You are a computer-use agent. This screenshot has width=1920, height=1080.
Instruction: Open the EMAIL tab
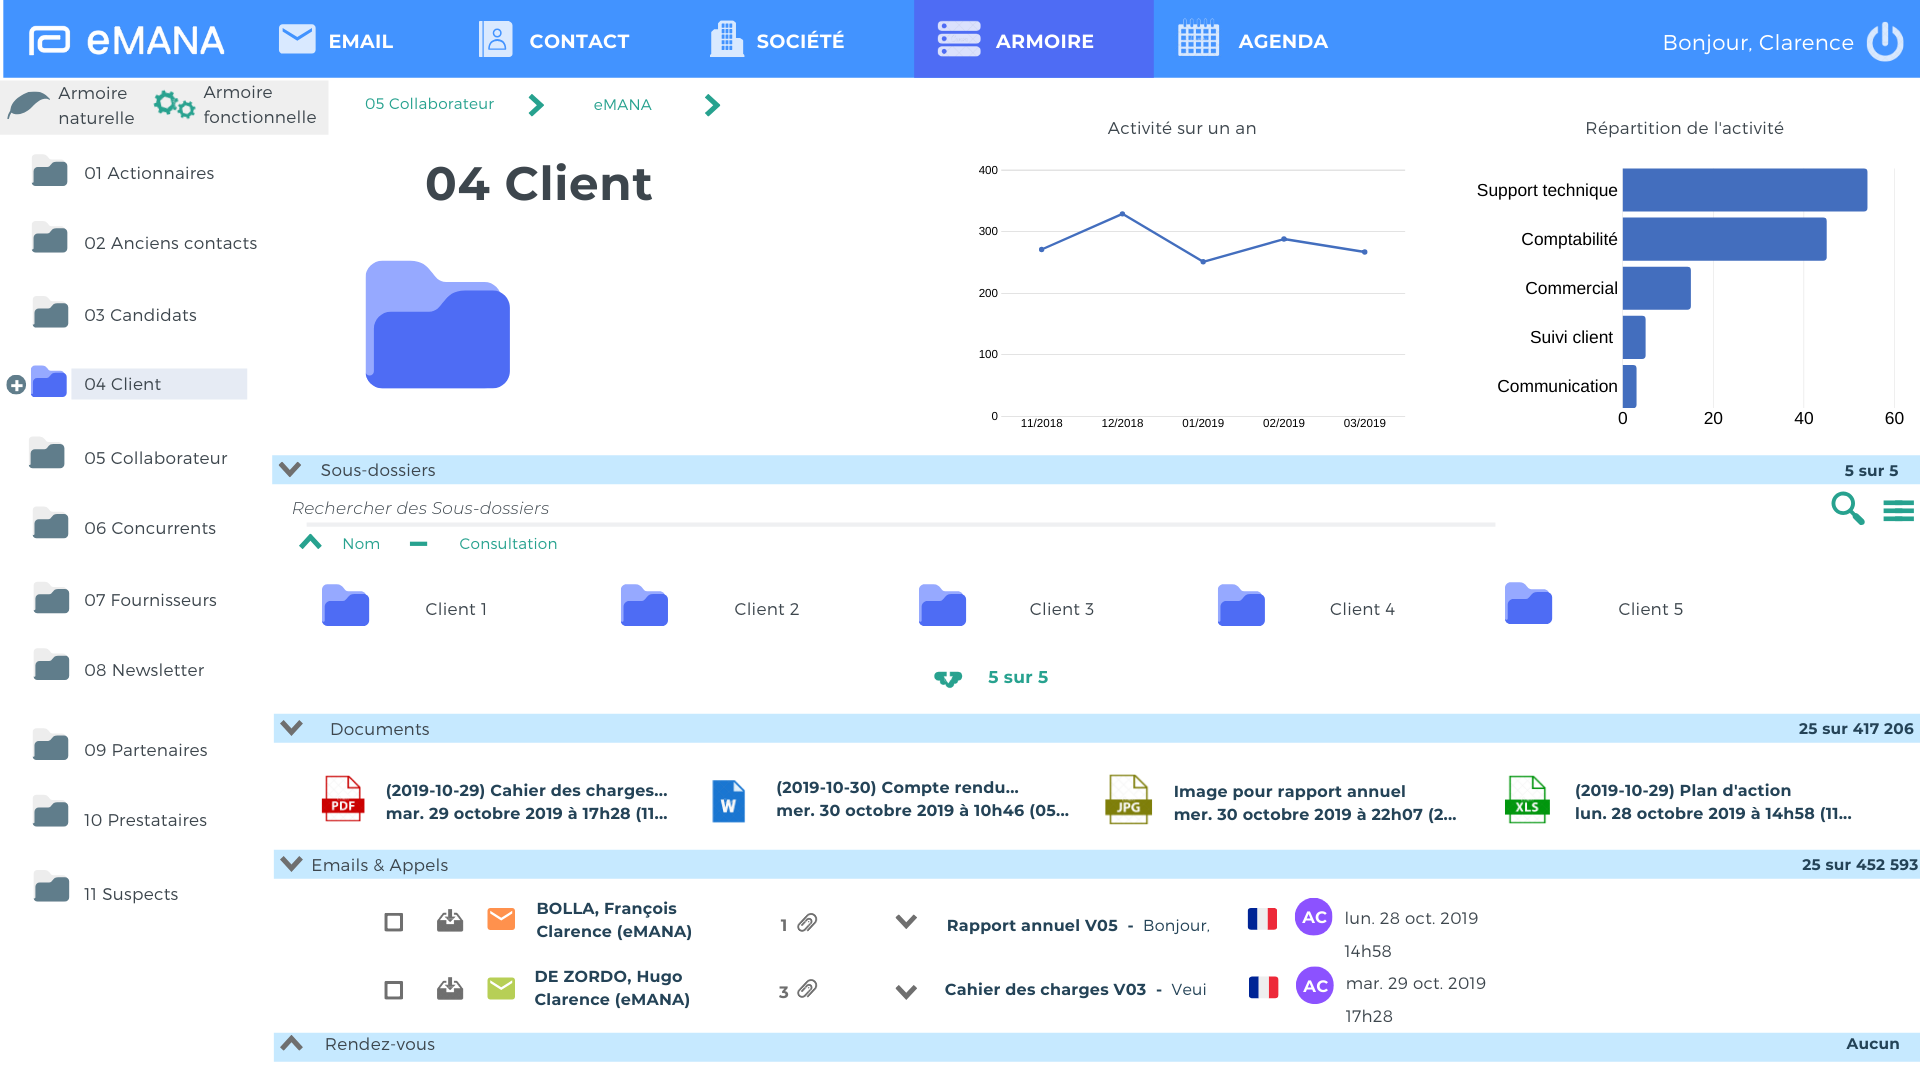point(335,40)
